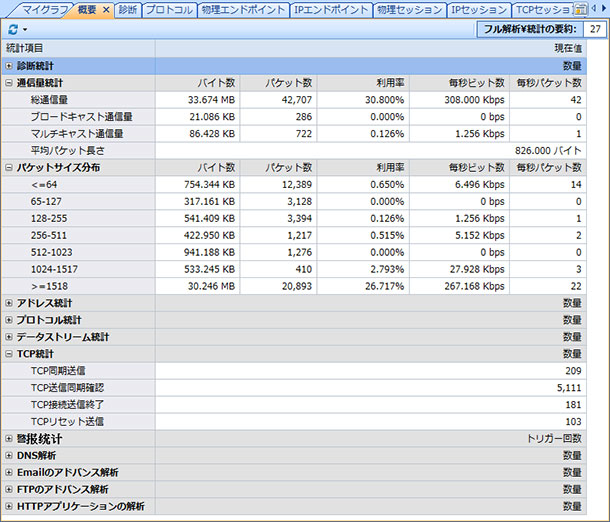This screenshot has width=610, height=522.
Task: Open the 物理セッション tab
Action: click(409, 10)
